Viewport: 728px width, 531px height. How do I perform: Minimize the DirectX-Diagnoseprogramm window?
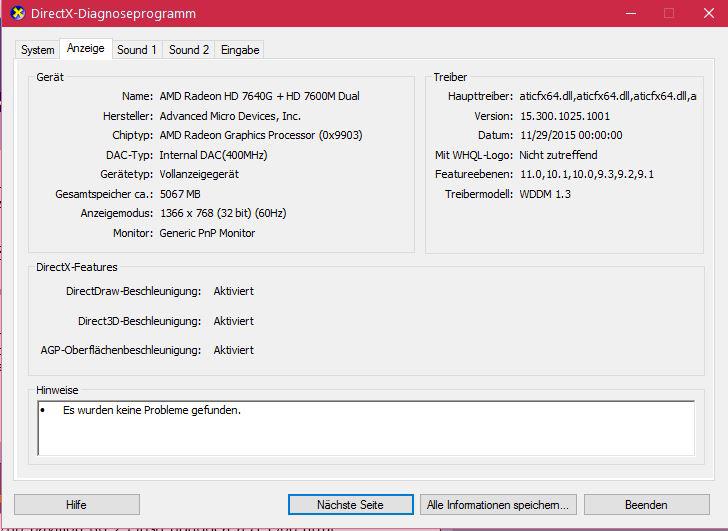pos(630,14)
